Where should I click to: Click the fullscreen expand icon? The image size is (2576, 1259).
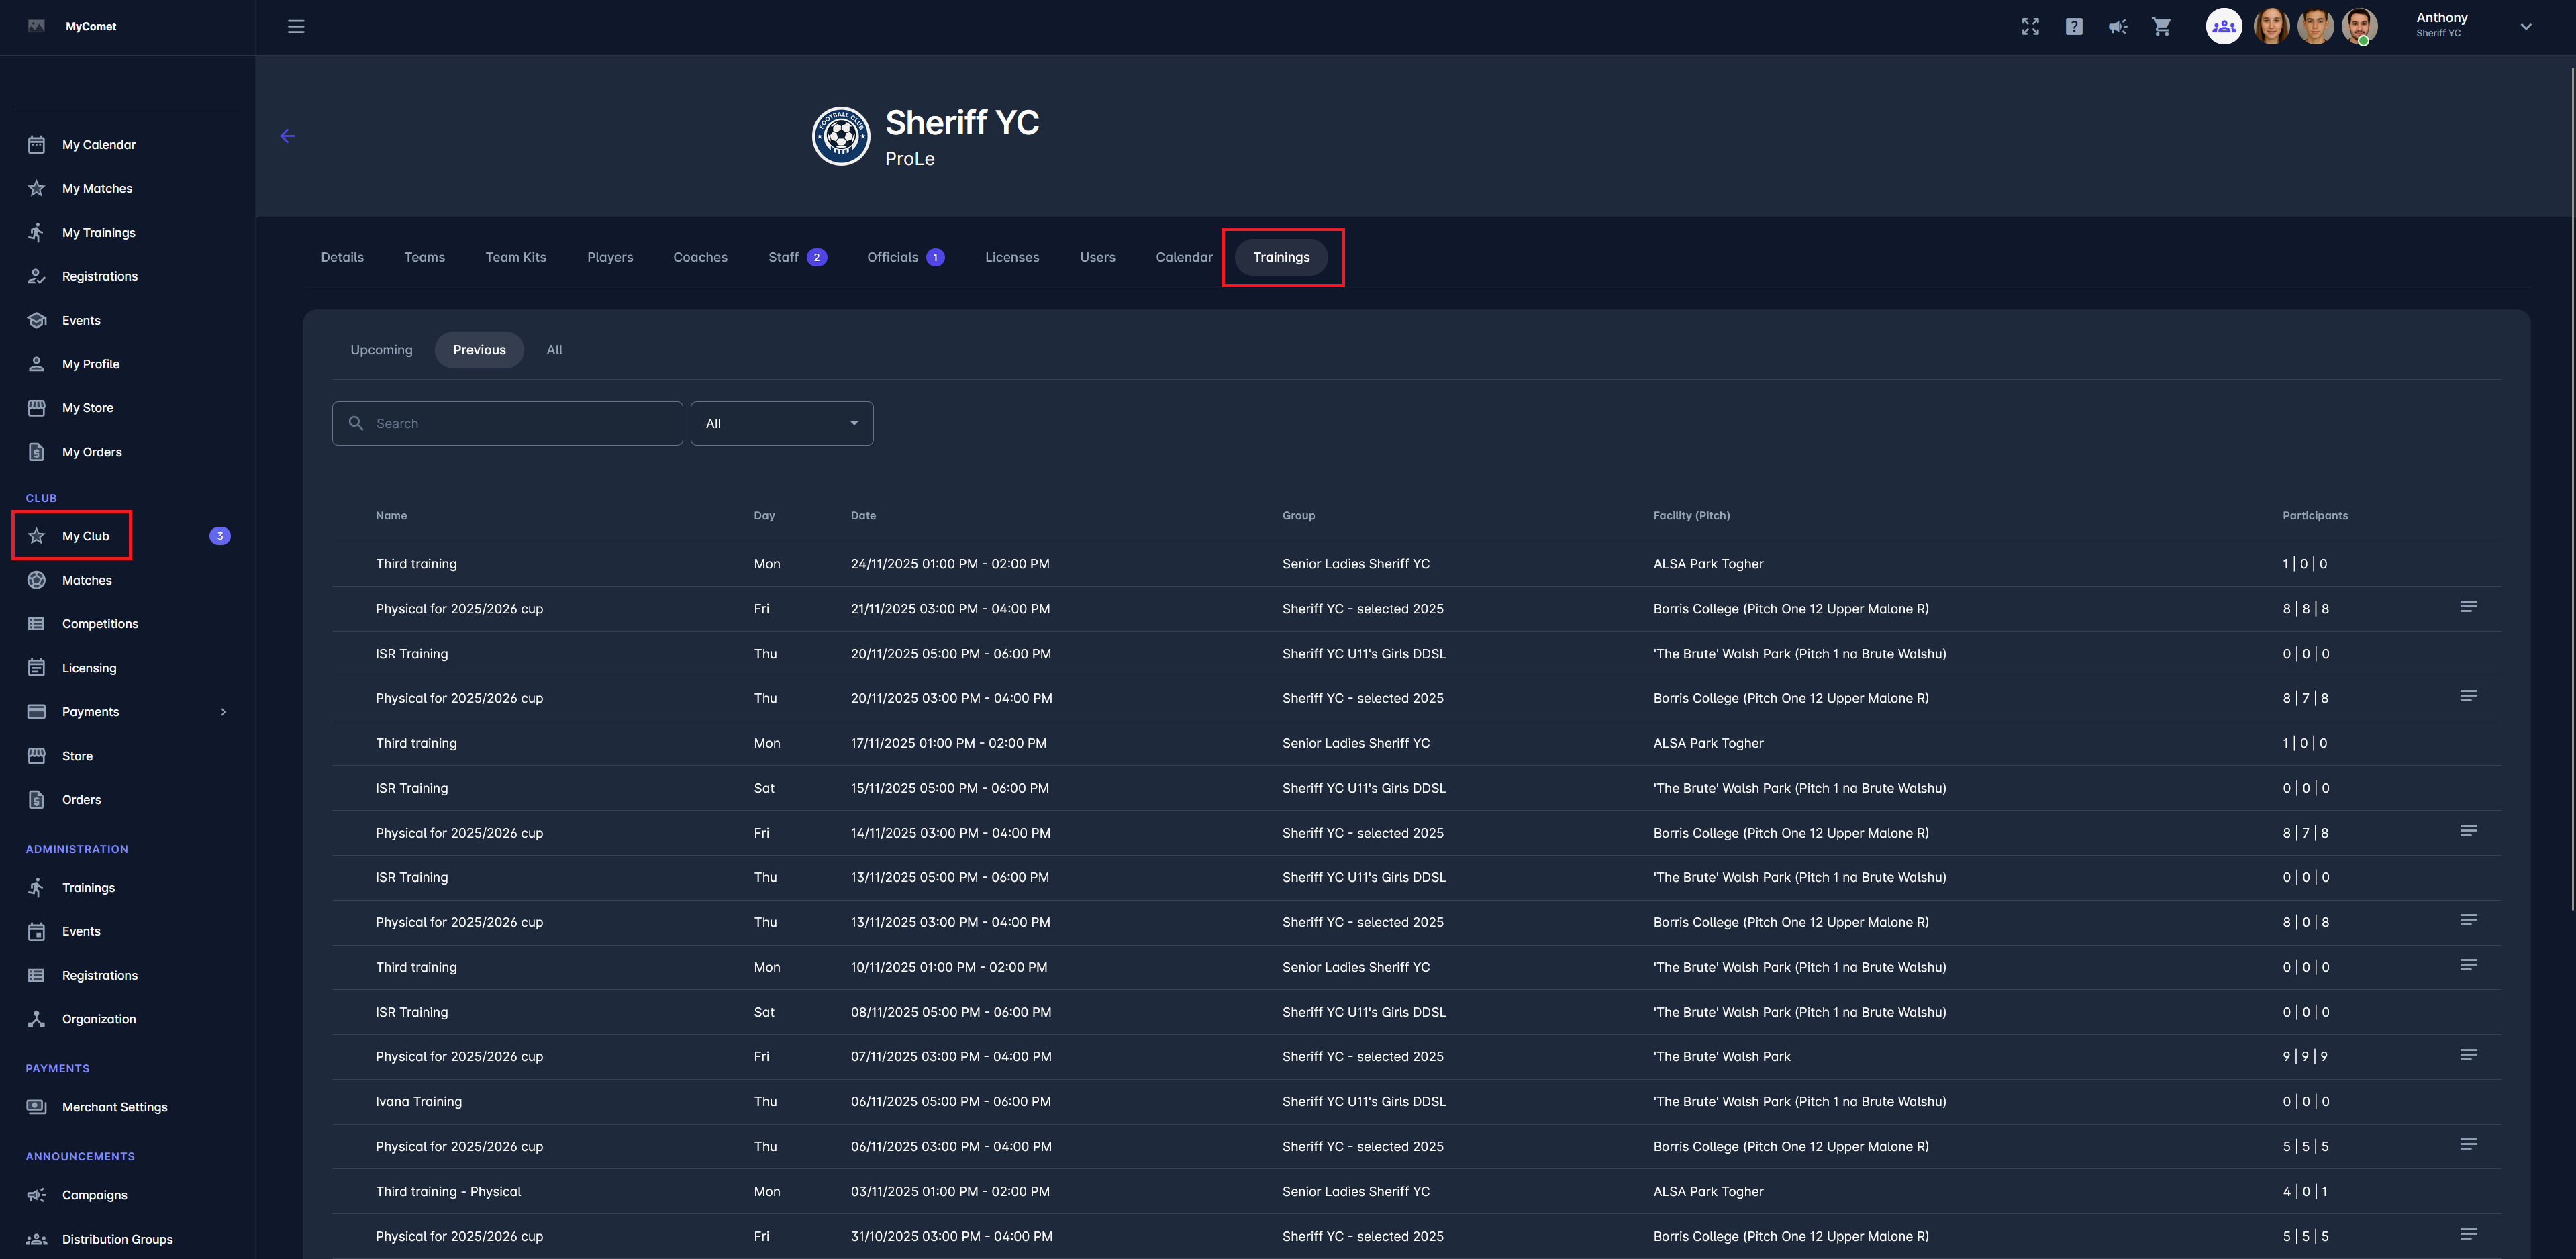click(2030, 27)
